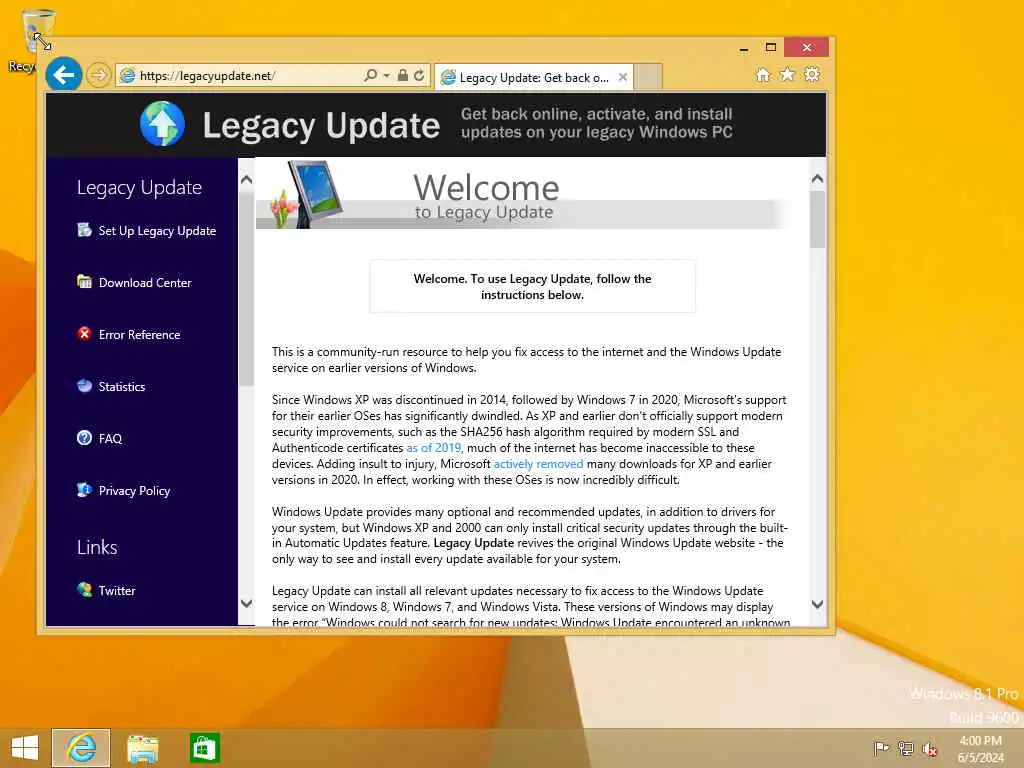Viewport: 1024px width, 768px height.
Task: Click the Set Up Legacy Update icon
Action: [x=84, y=230]
